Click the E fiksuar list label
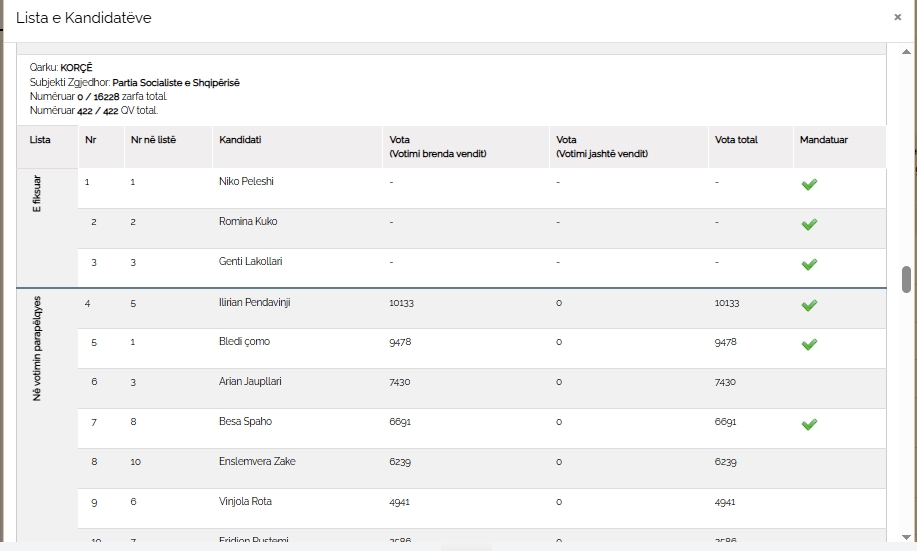The width and height of the screenshot is (917, 551). tap(37, 194)
